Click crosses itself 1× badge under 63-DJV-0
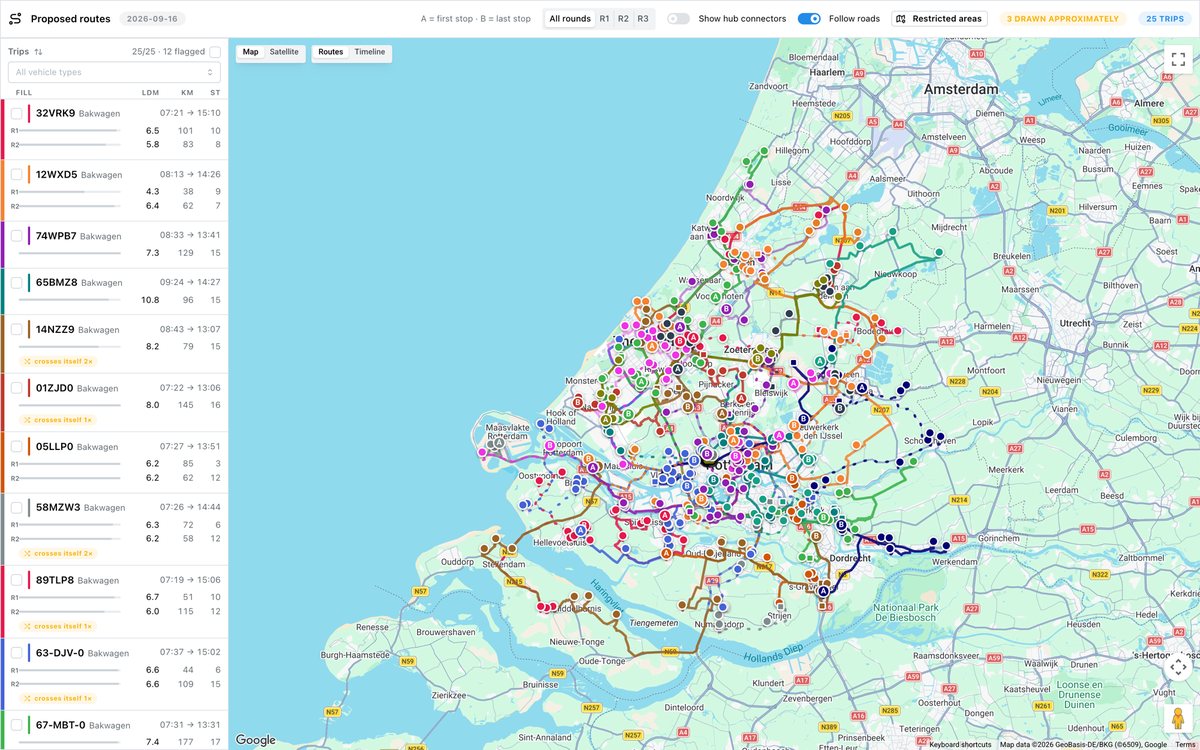The height and width of the screenshot is (750, 1200). (58, 699)
